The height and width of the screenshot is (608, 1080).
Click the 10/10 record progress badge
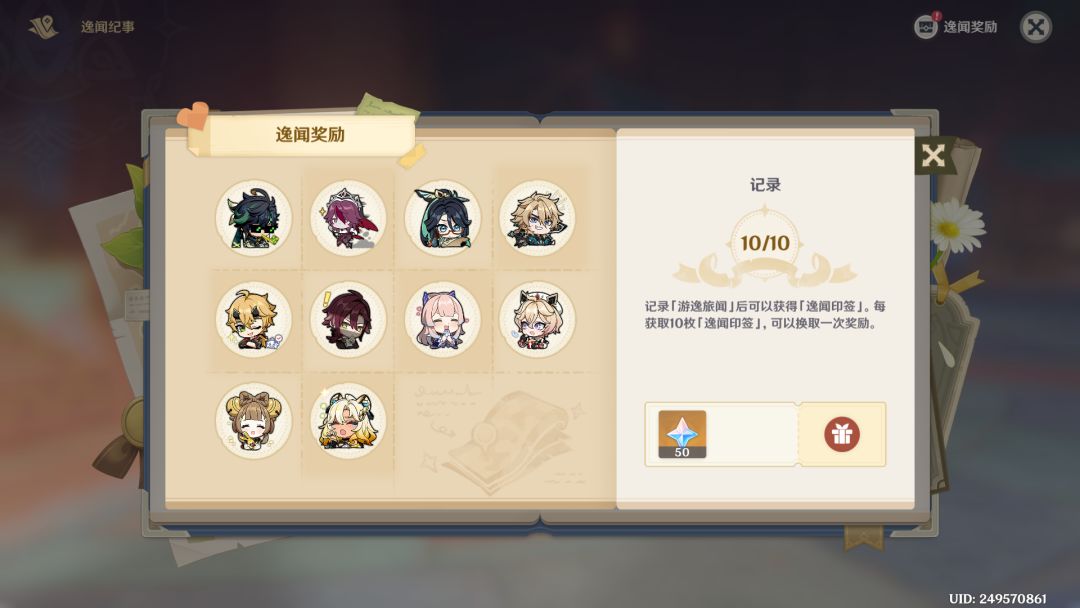[765, 243]
